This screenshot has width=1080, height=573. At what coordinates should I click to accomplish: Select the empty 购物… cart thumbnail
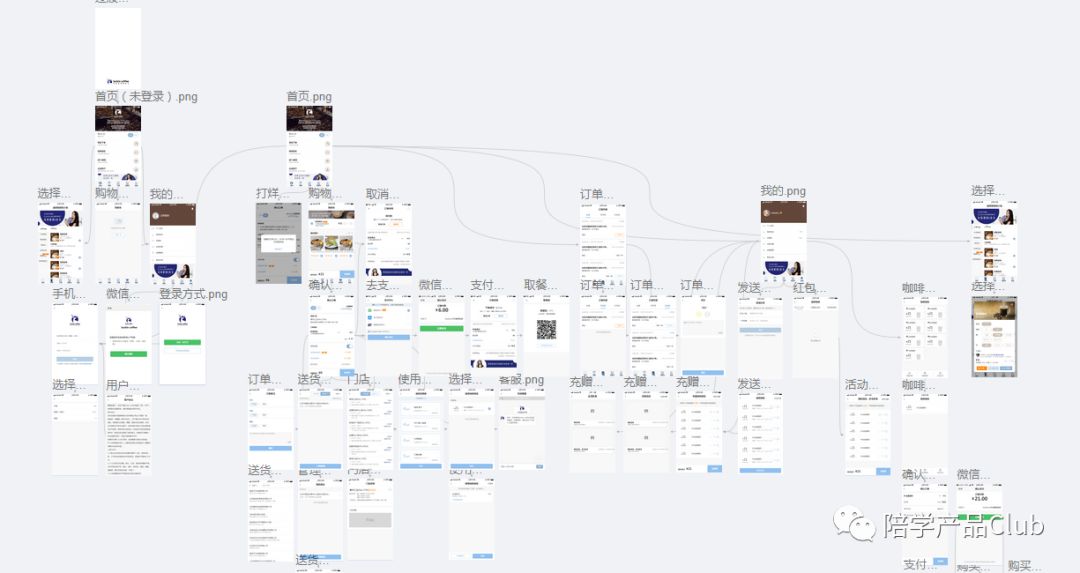(118, 243)
